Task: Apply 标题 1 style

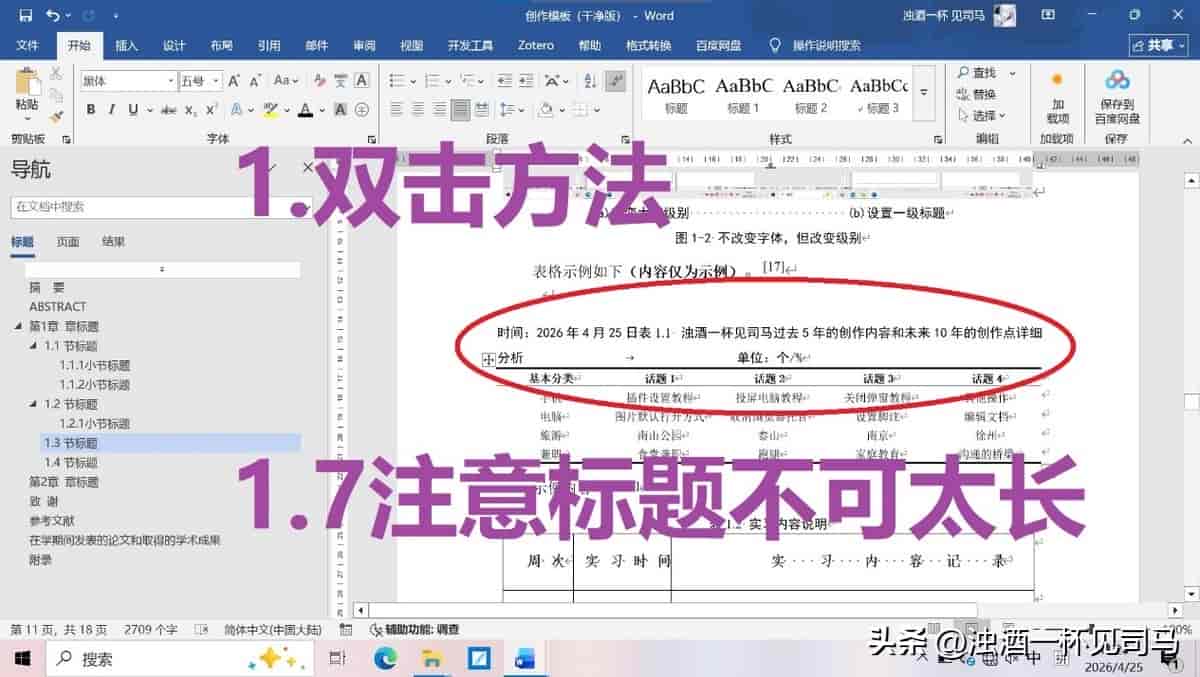Action: (x=744, y=94)
